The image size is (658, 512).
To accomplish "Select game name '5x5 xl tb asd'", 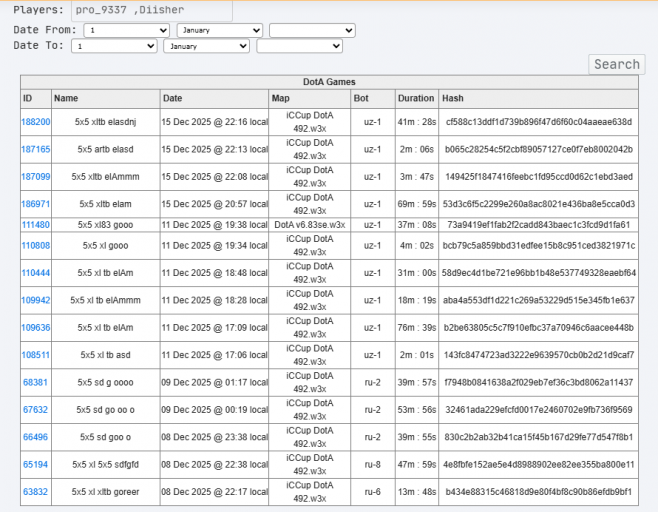I will click(x=105, y=355).
